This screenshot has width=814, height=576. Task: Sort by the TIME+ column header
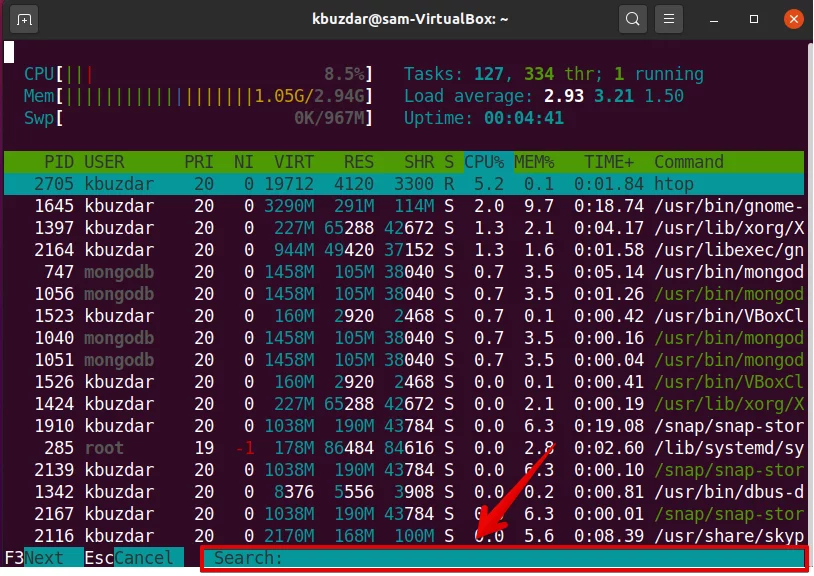pyautogui.click(x=609, y=162)
